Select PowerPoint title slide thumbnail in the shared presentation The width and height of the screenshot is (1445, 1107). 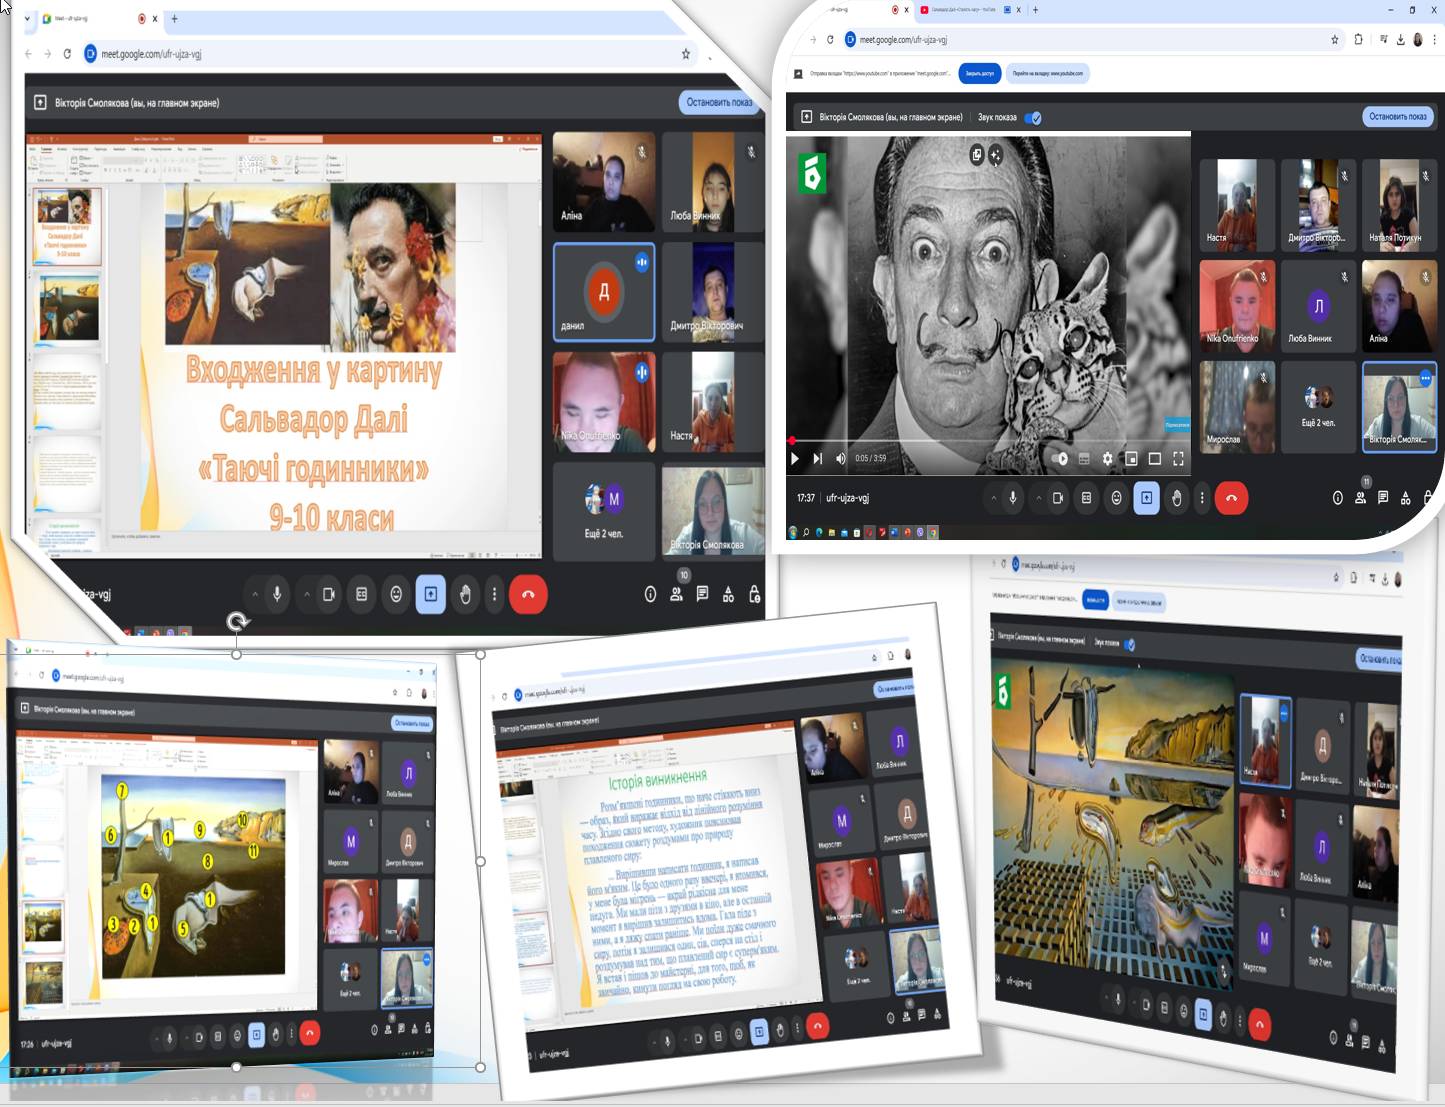[68, 226]
